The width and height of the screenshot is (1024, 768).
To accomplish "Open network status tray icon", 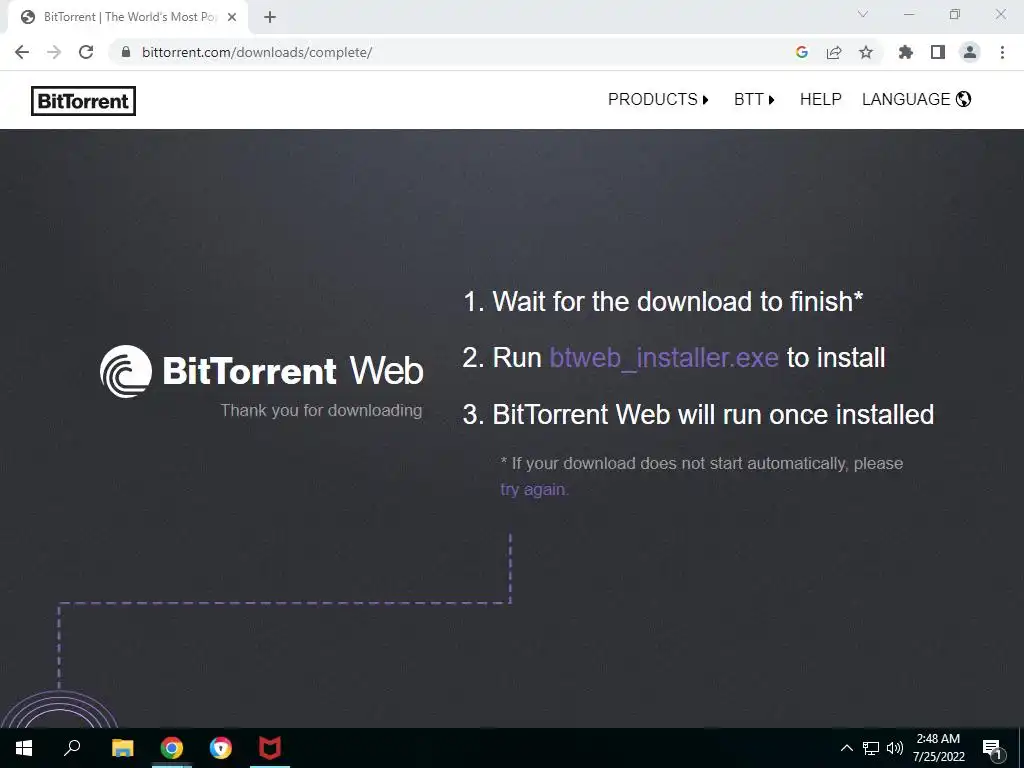I will (871, 748).
